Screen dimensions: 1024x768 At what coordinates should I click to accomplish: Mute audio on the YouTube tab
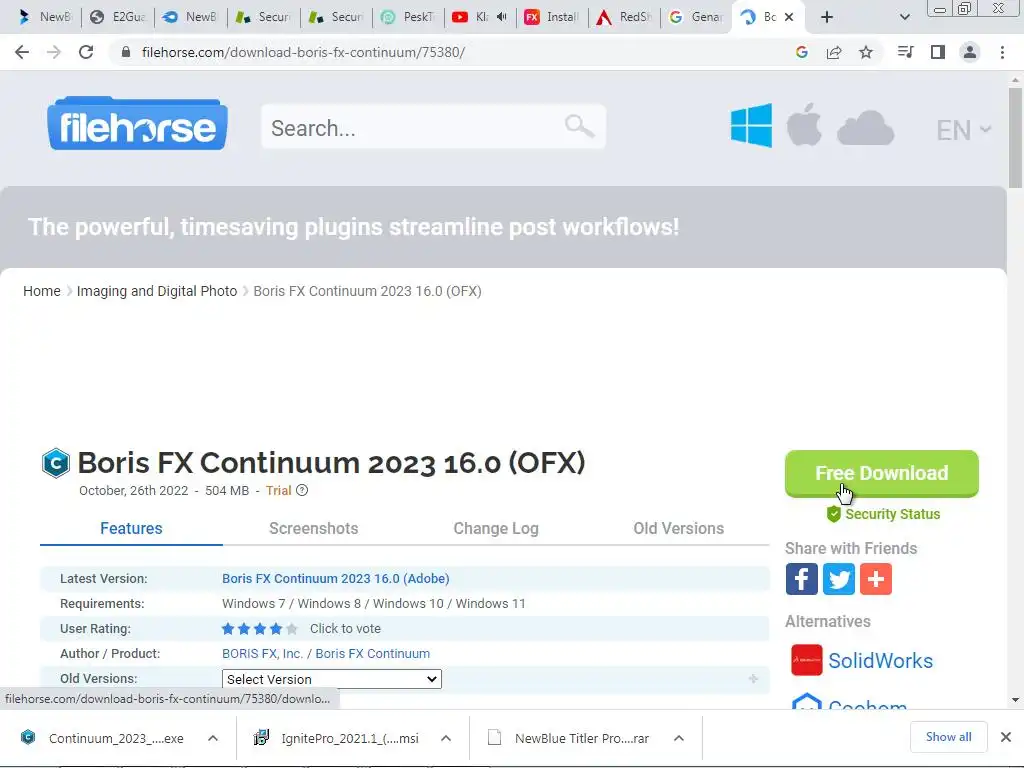click(502, 17)
